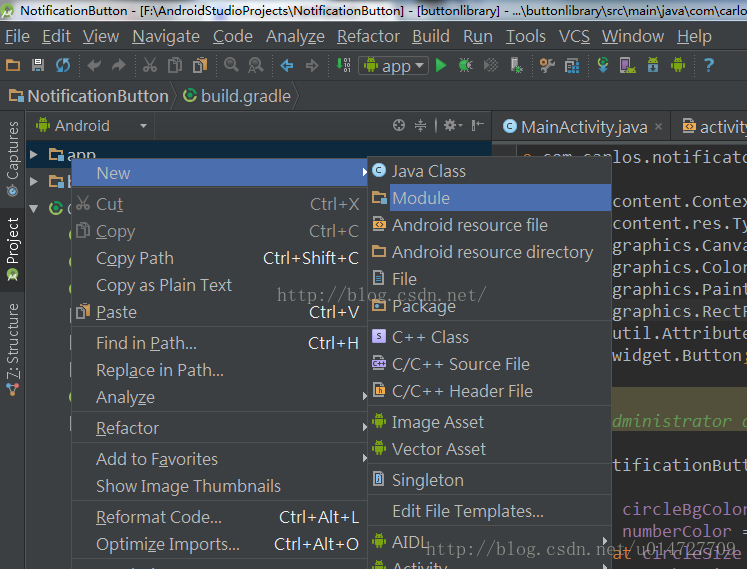Open Android Device Monitor icon
Screen dimensions: 747x569
click(678, 65)
